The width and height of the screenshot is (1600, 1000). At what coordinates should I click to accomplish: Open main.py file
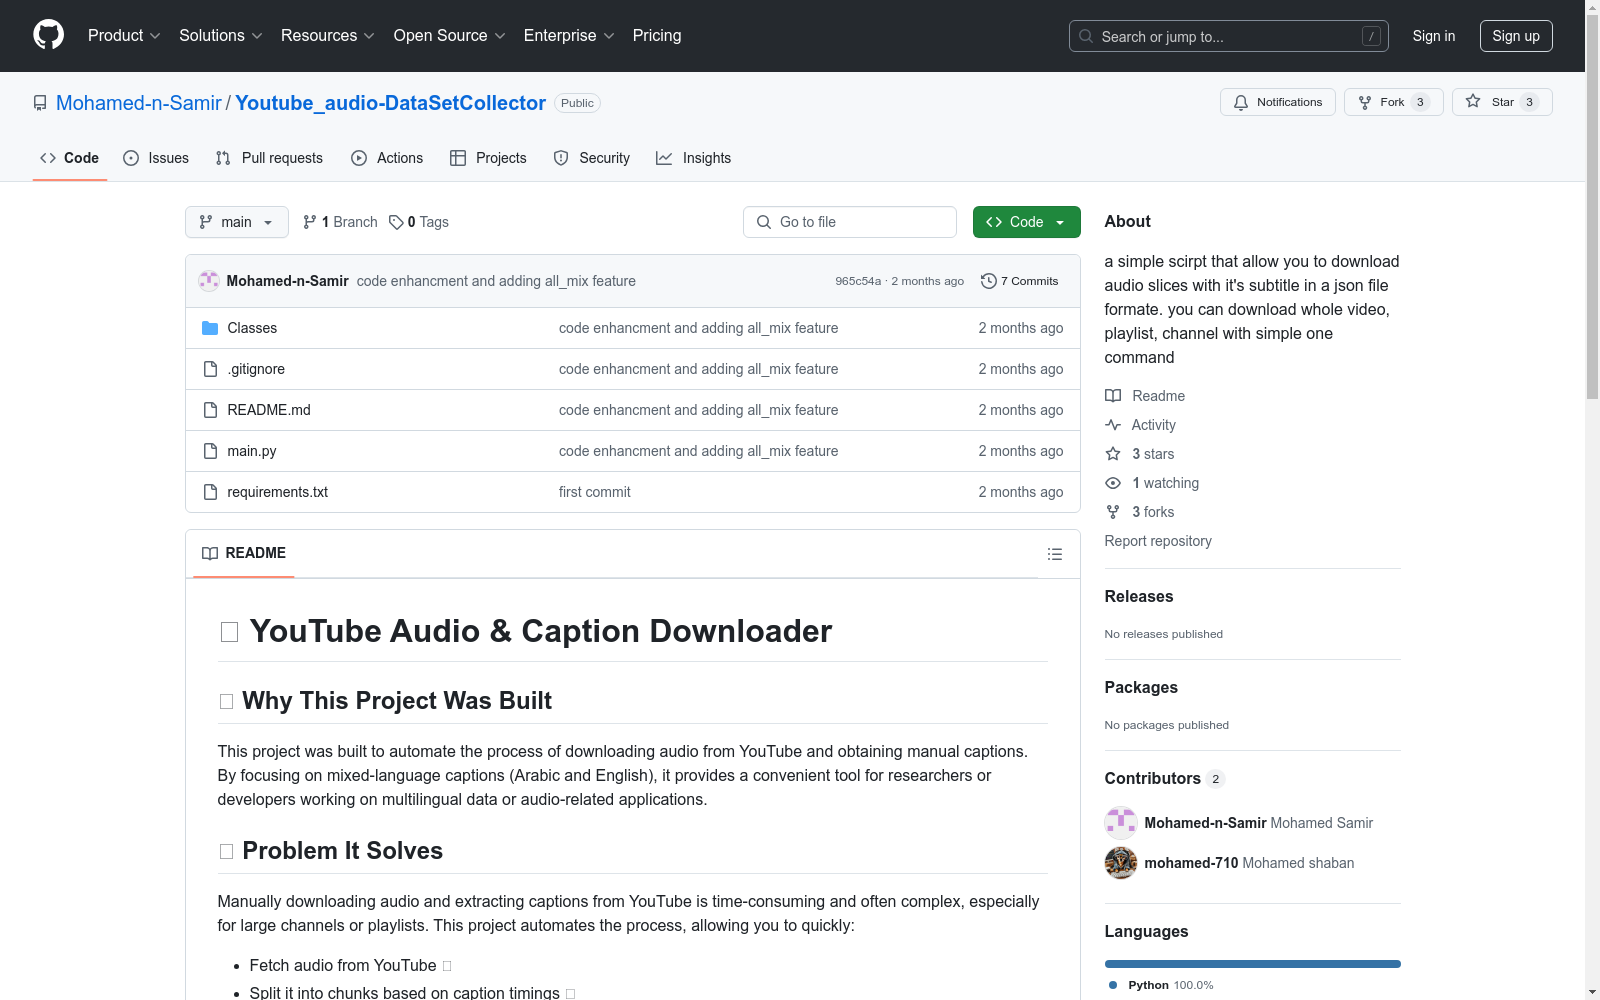tap(252, 451)
